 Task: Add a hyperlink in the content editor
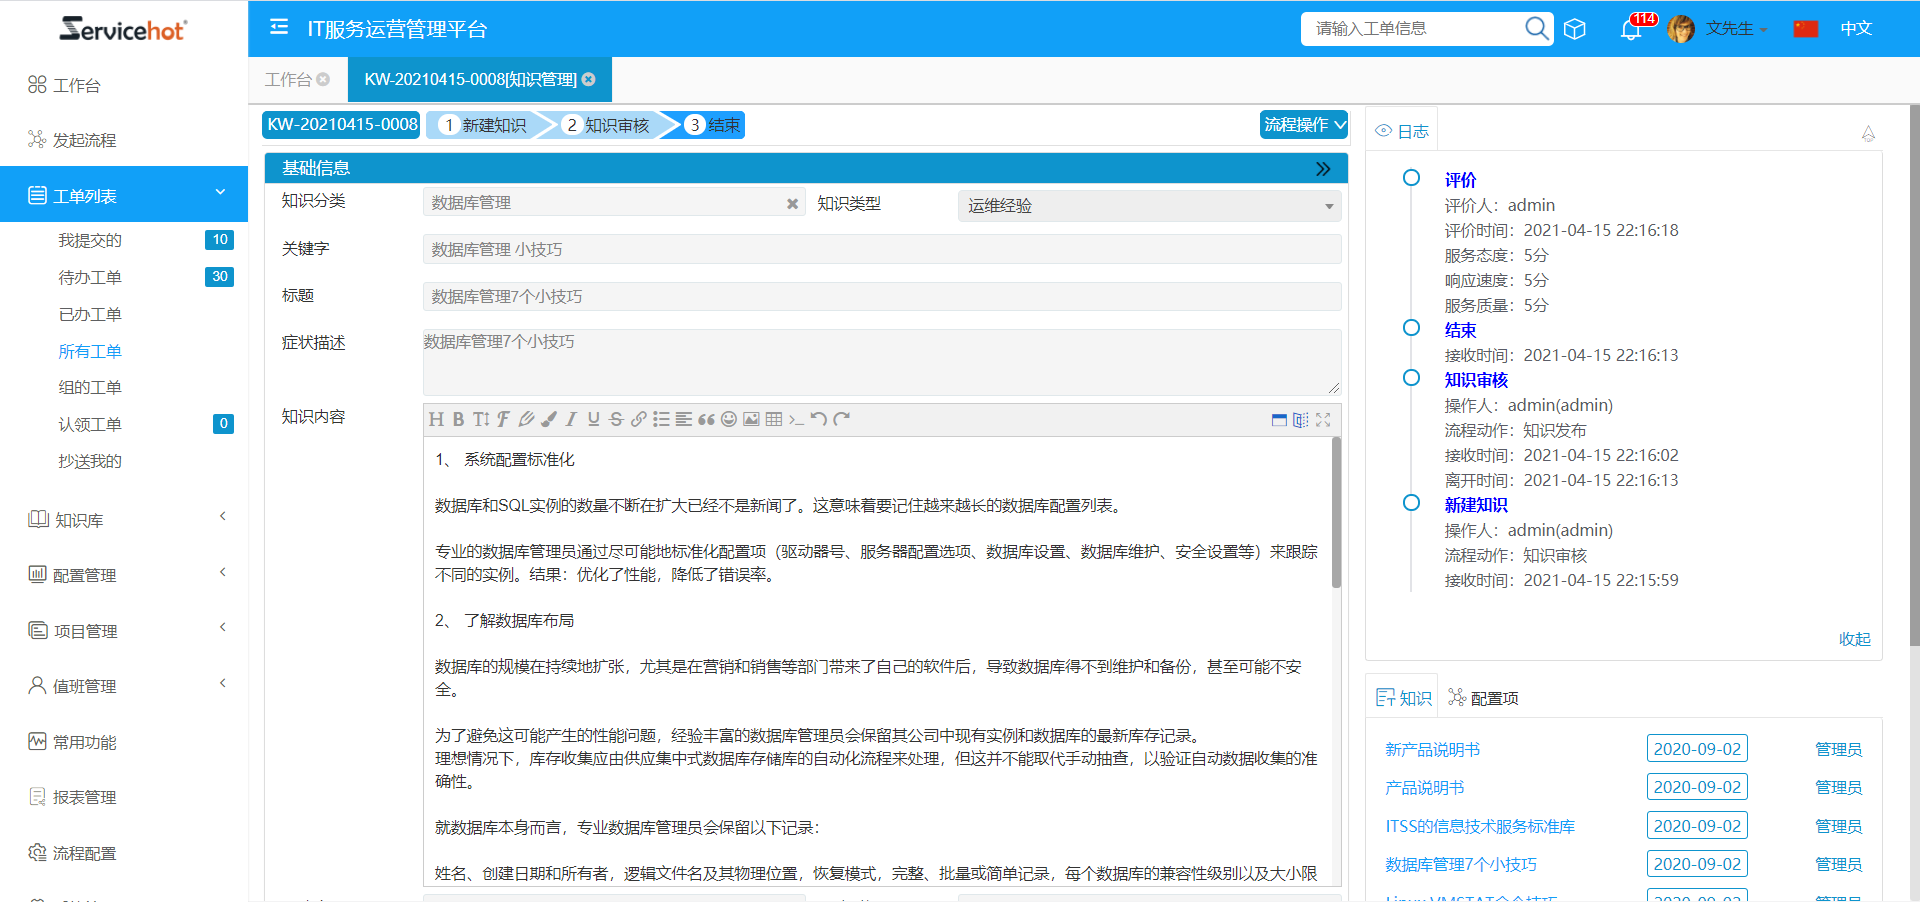pyautogui.click(x=639, y=419)
